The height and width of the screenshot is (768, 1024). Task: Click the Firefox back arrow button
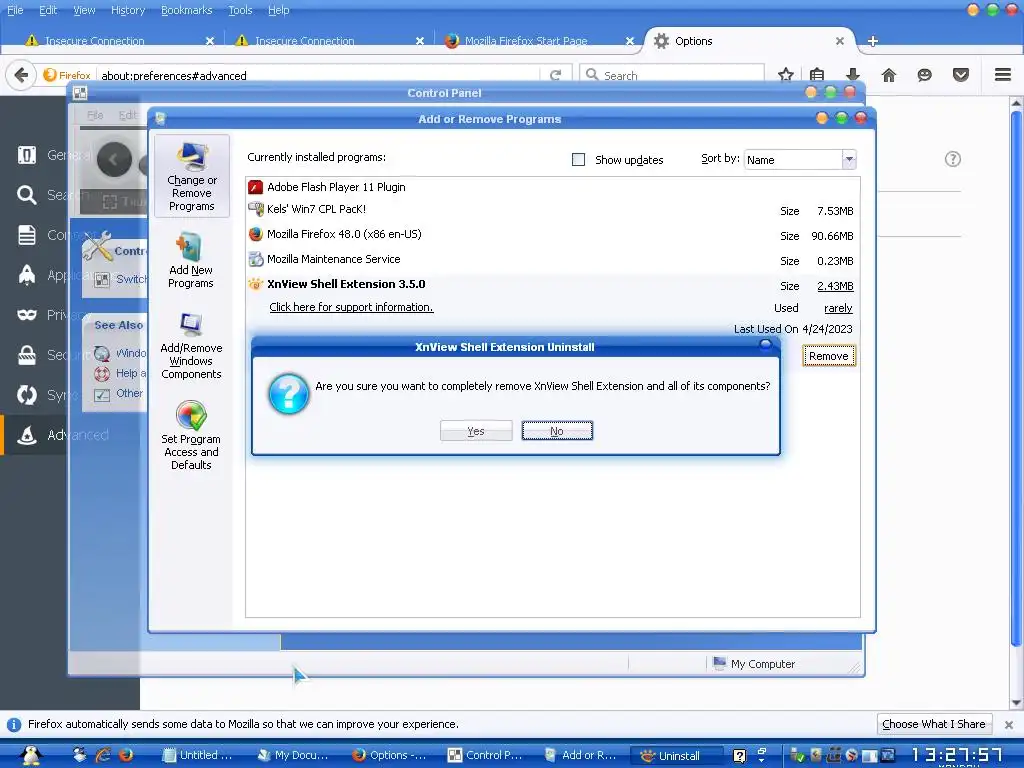coord(22,75)
